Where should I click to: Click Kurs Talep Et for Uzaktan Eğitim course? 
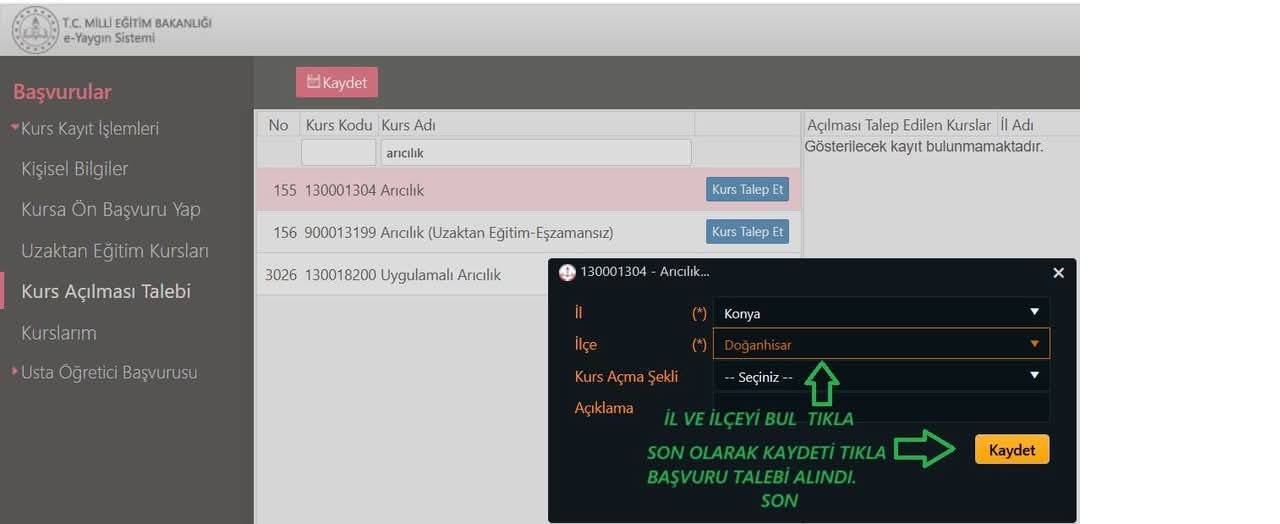point(747,232)
